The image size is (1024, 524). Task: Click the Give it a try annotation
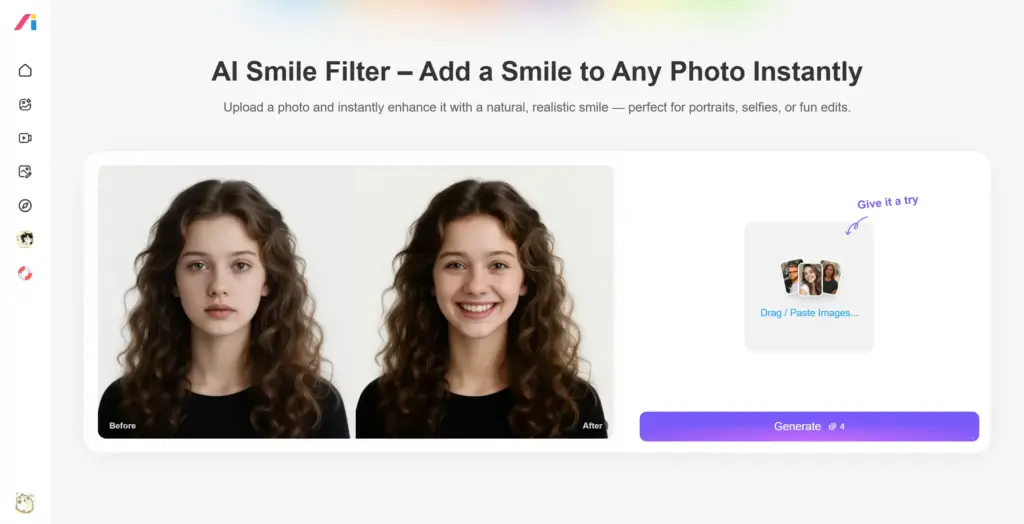click(x=888, y=203)
